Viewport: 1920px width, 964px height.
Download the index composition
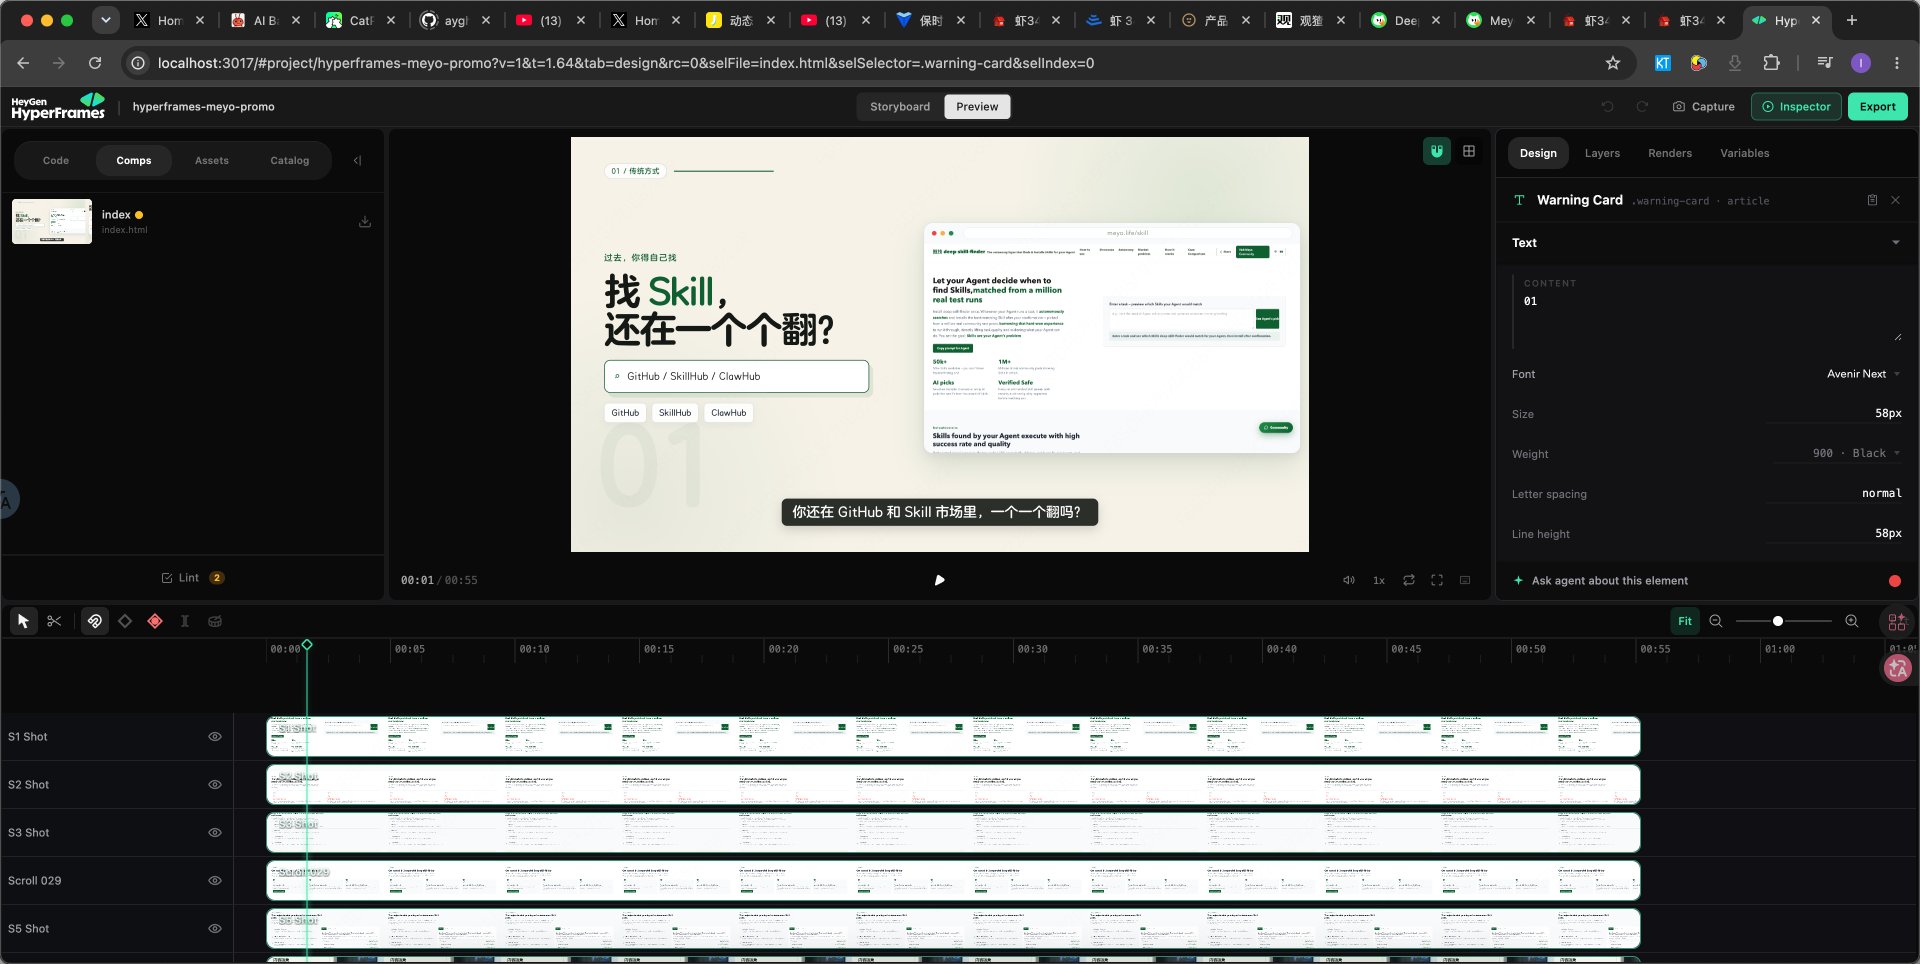tap(365, 221)
